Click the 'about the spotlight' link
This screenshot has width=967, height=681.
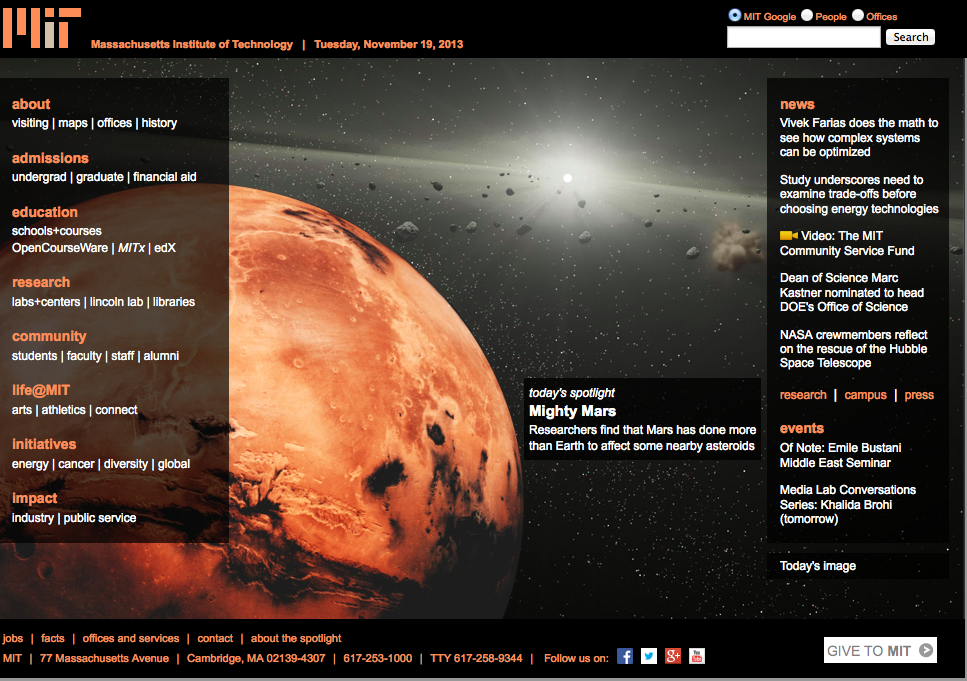(295, 638)
